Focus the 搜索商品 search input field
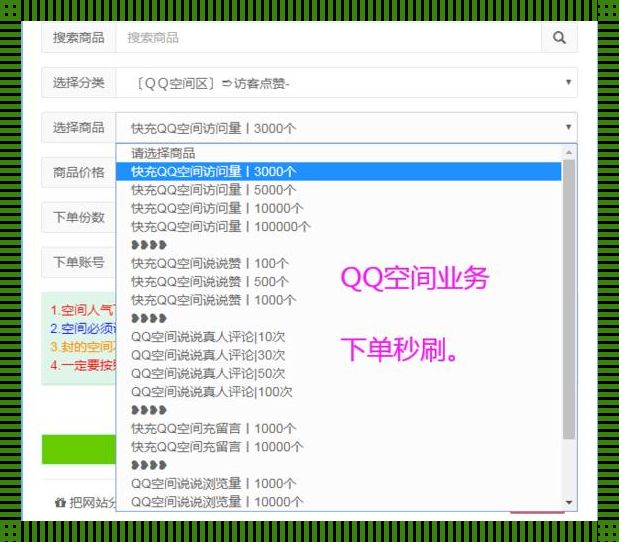This screenshot has height=542, width=619. click(328, 38)
